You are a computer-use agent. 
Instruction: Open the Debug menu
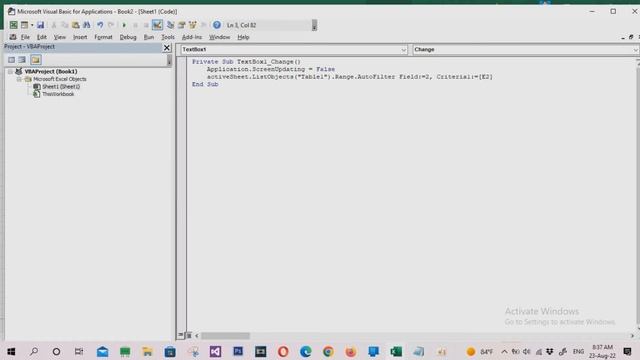click(128, 37)
